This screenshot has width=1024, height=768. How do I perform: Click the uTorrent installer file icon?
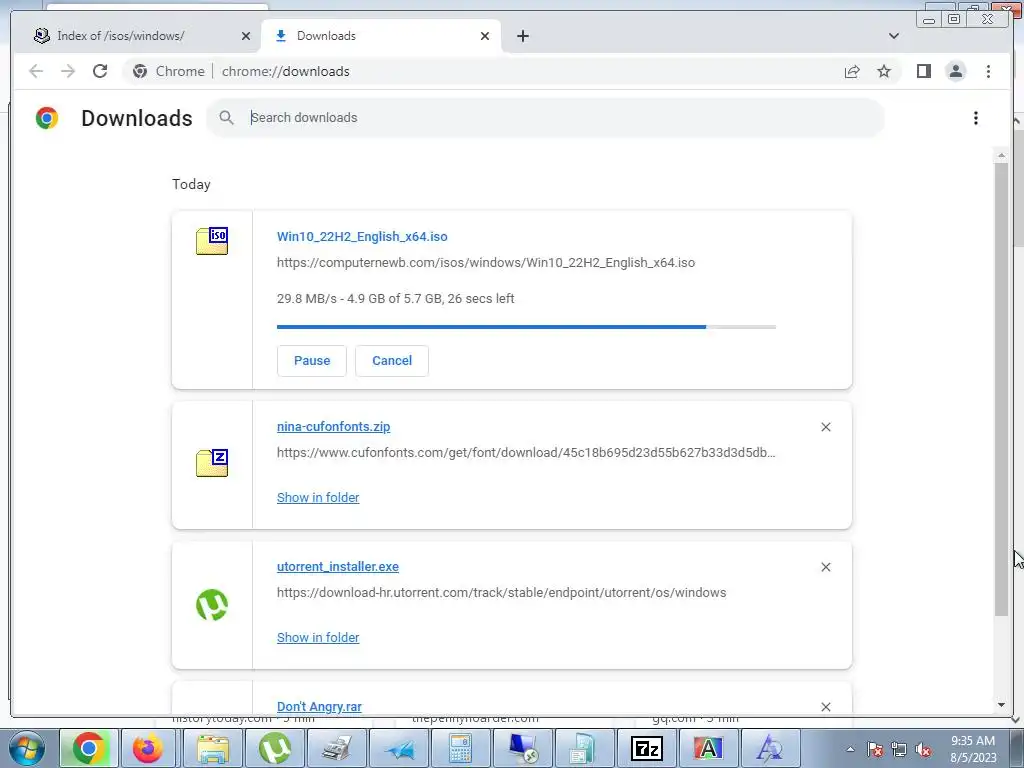coord(212,605)
